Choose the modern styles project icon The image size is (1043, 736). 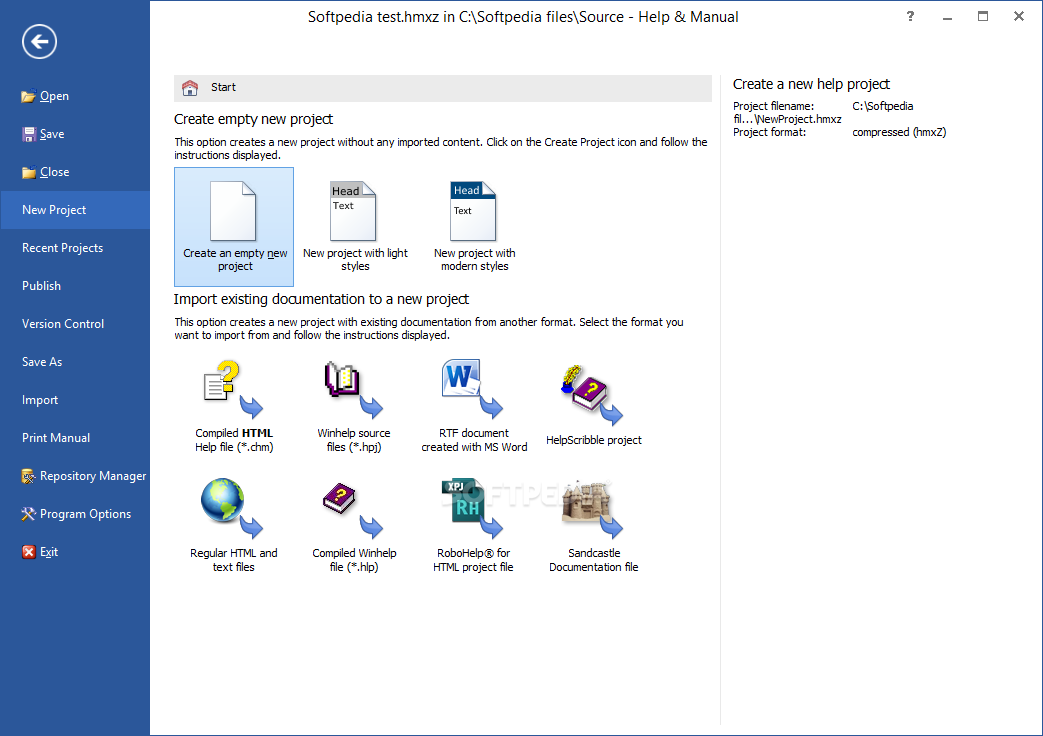click(473, 211)
